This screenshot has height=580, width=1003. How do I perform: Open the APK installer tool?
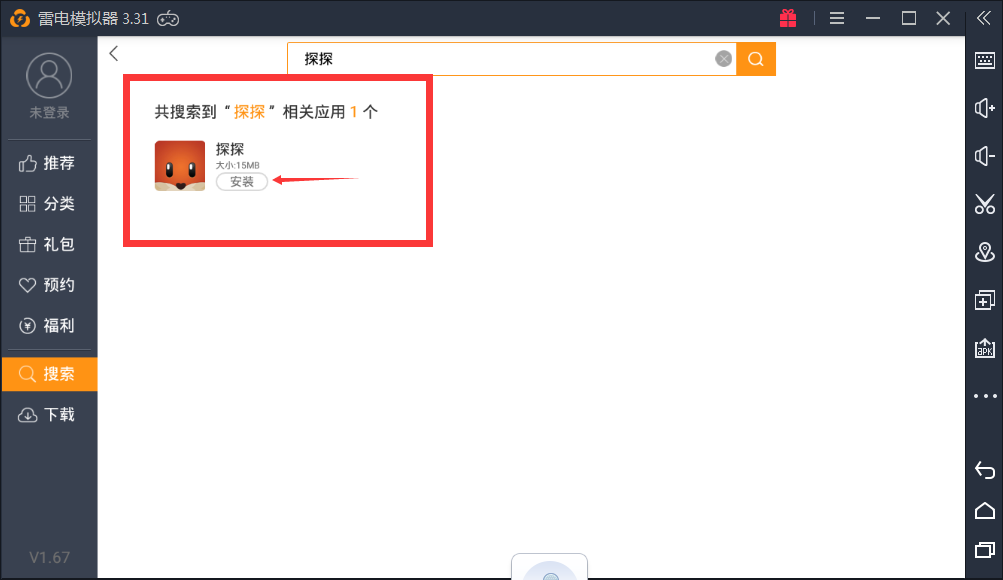click(x=984, y=347)
